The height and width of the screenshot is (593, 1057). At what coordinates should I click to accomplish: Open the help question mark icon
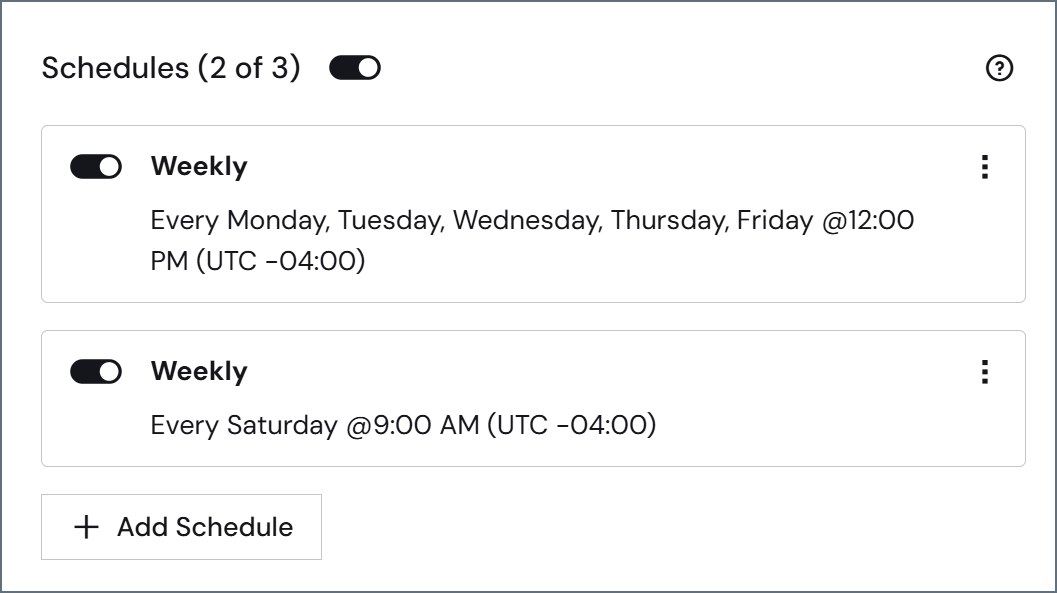[999, 68]
